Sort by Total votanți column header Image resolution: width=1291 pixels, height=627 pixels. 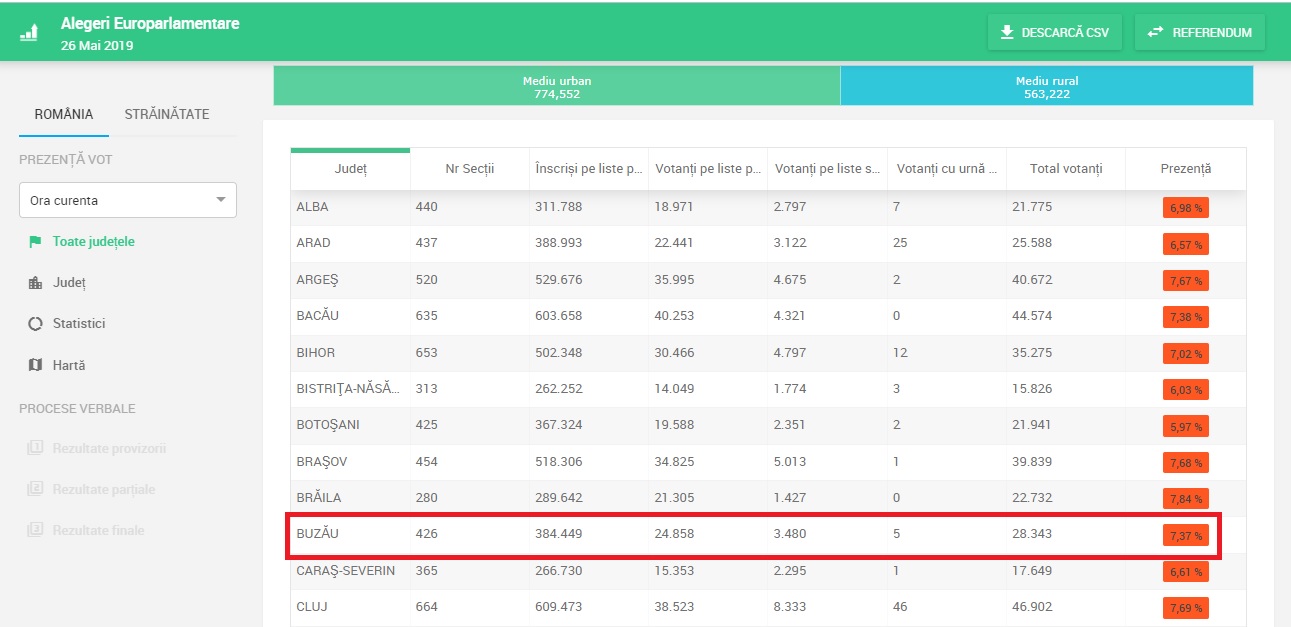(1065, 169)
